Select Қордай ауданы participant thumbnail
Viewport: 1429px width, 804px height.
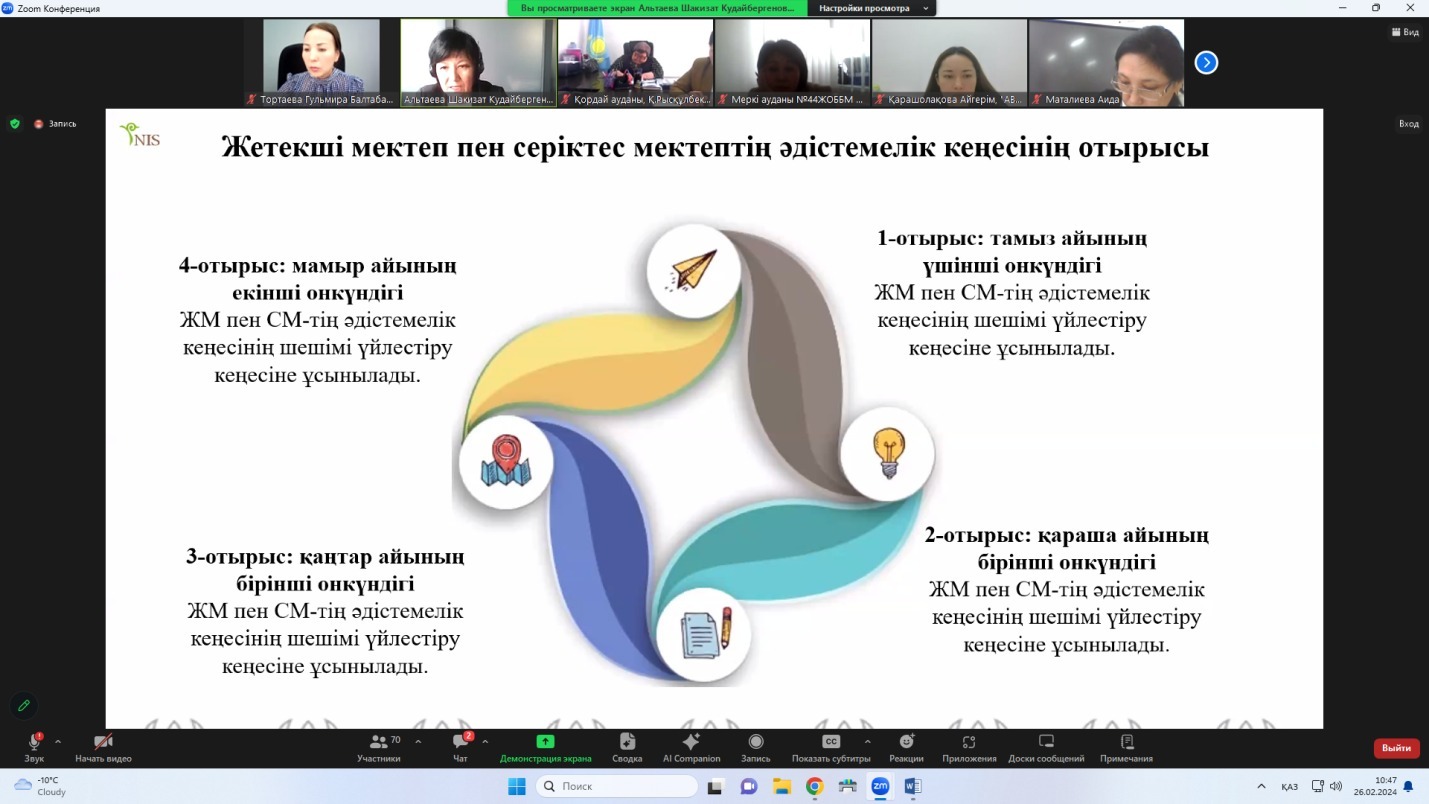(635, 63)
